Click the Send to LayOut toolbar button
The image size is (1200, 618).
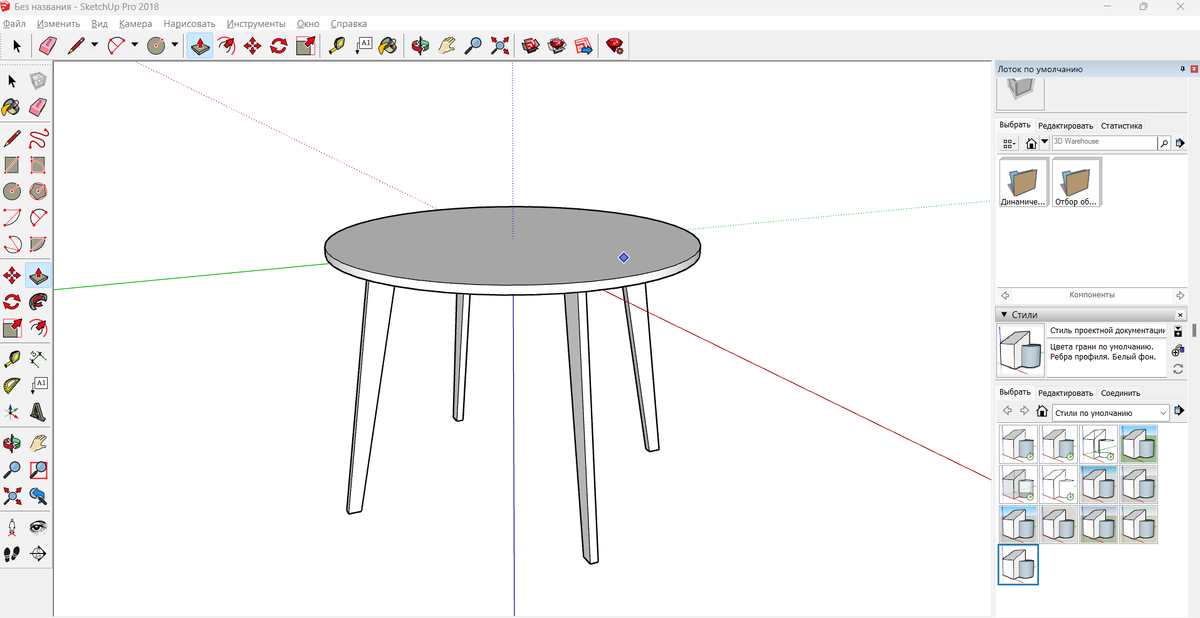[x=583, y=45]
